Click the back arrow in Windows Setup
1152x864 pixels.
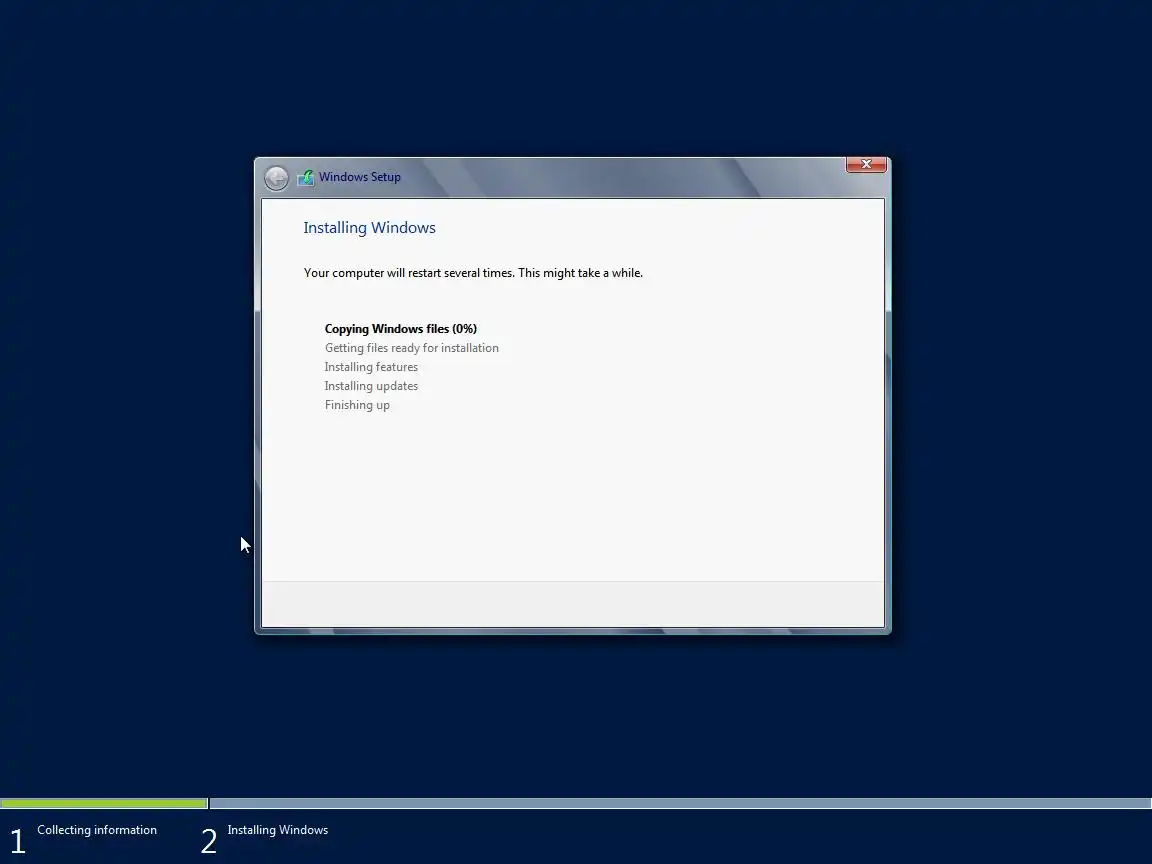coord(276,178)
